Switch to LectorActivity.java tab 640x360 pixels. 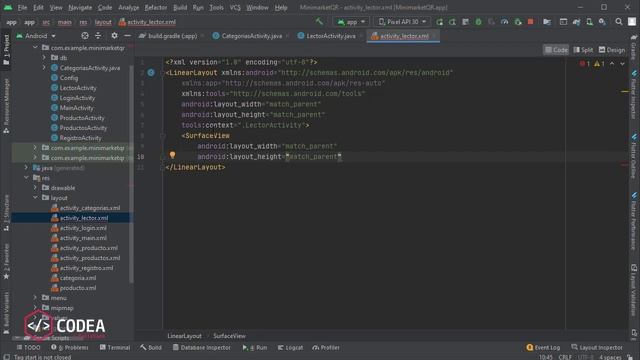point(330,36)
